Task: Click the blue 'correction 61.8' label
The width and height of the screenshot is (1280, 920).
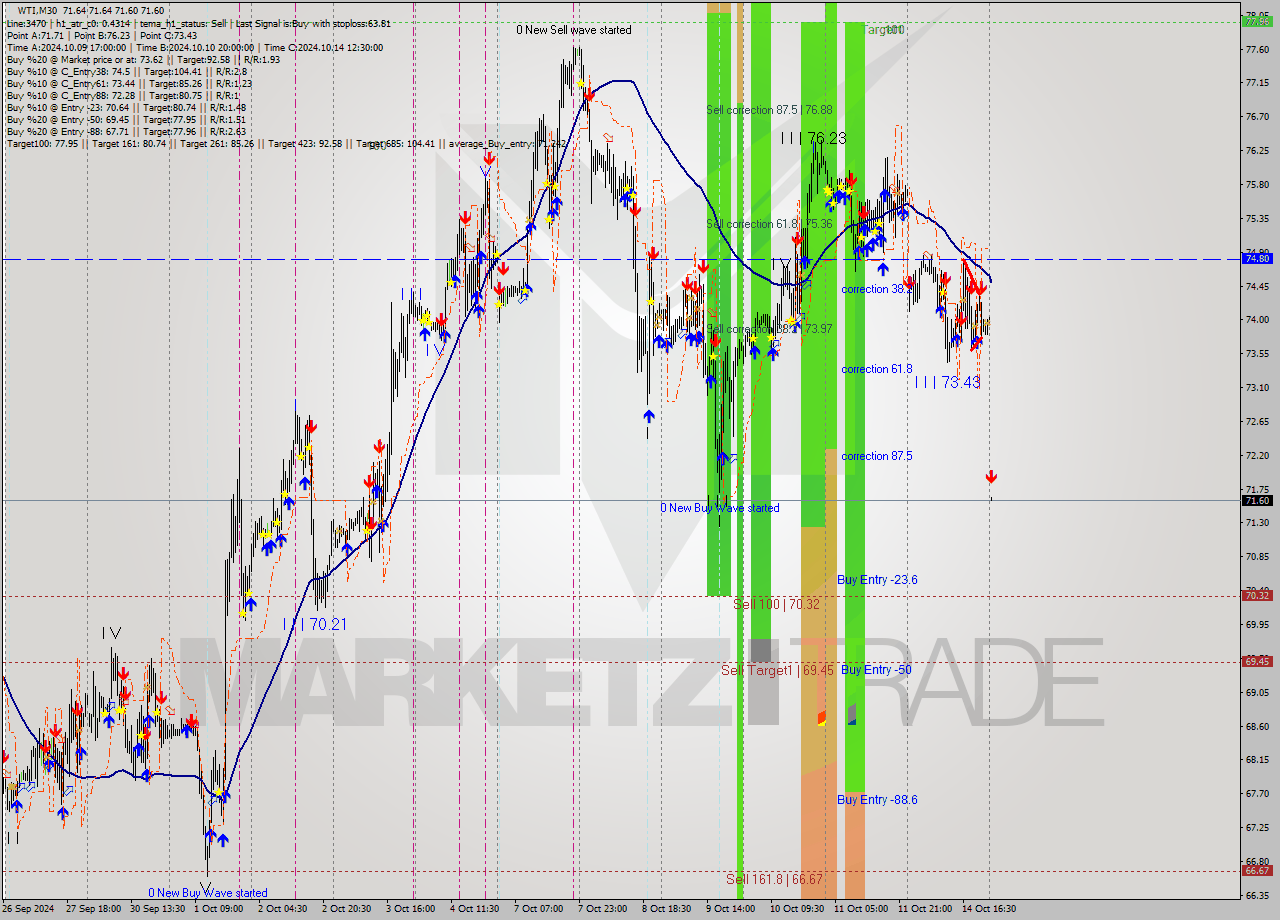Action: (x=877, y=369)
